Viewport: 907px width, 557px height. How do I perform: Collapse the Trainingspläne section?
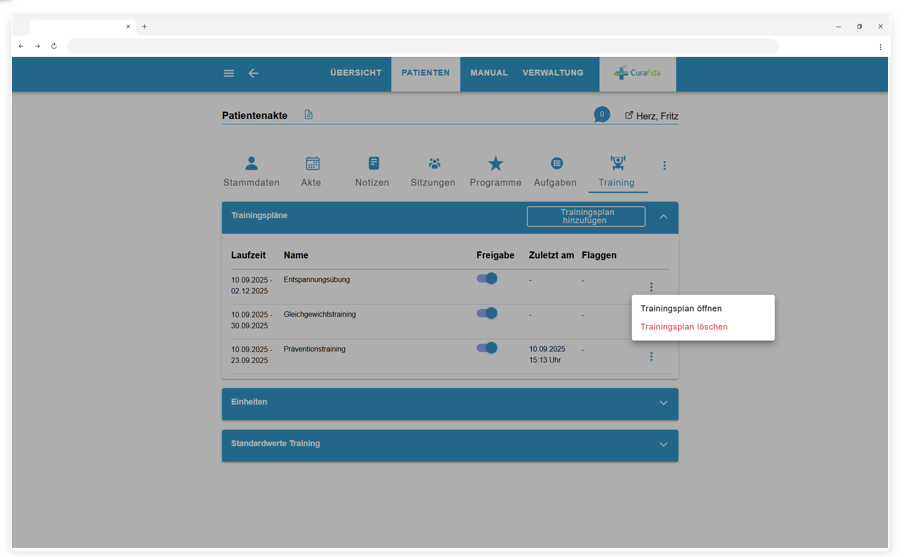[663, 217]
